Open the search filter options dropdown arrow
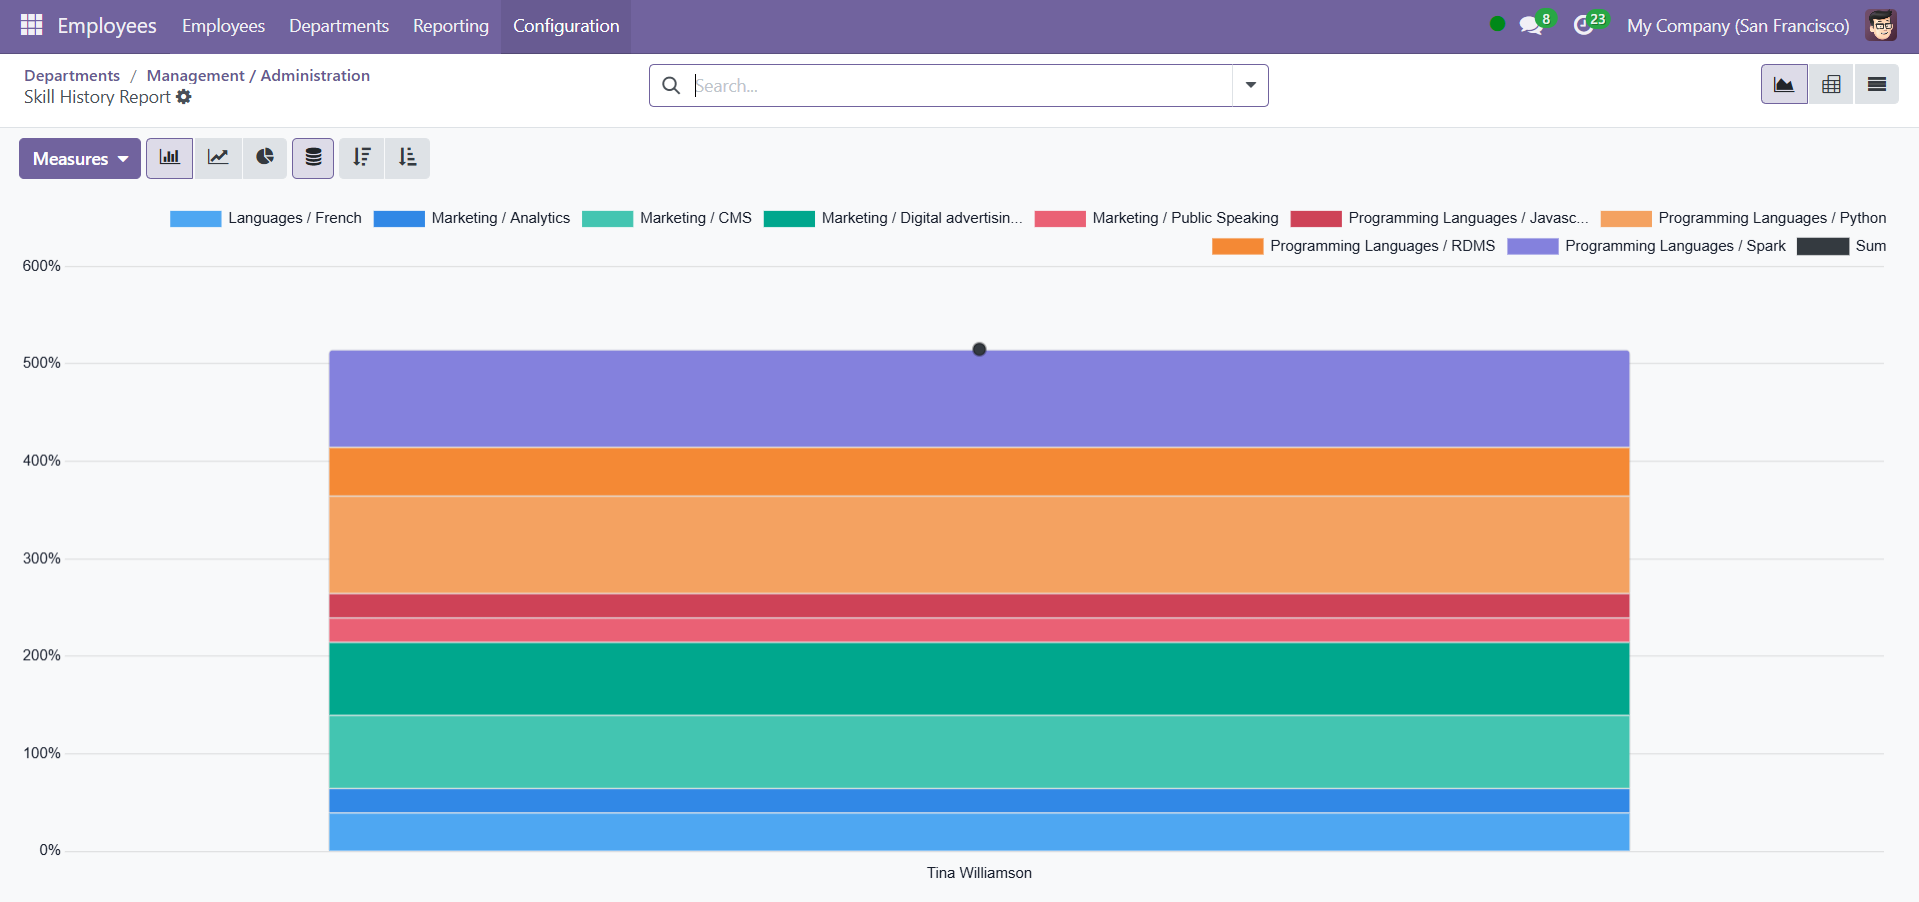 point(1250,85)
